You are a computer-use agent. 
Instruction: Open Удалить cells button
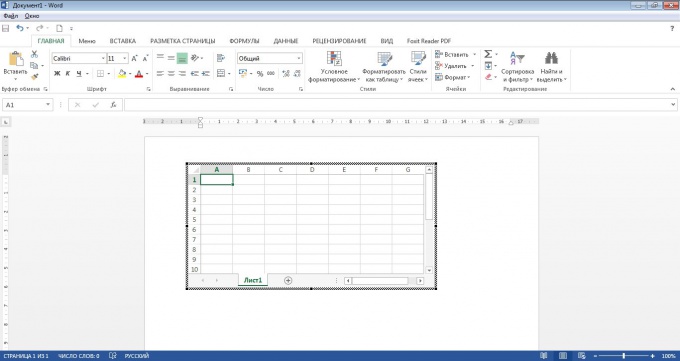tap(451, 66)
